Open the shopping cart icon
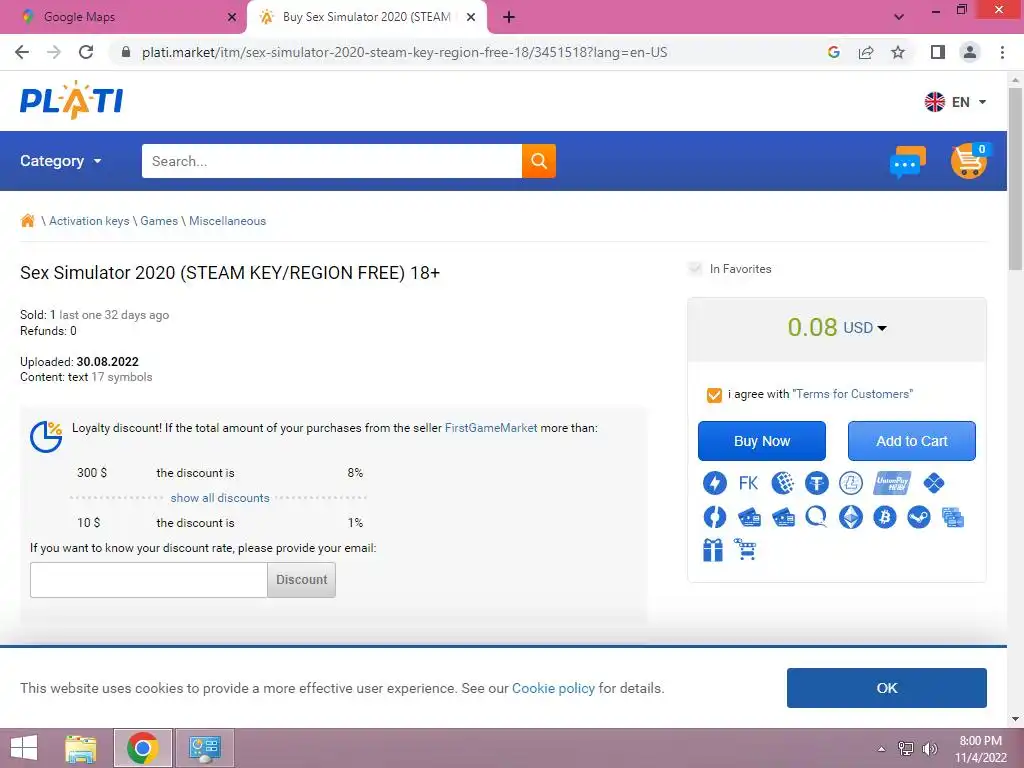 tap(969, 161)
